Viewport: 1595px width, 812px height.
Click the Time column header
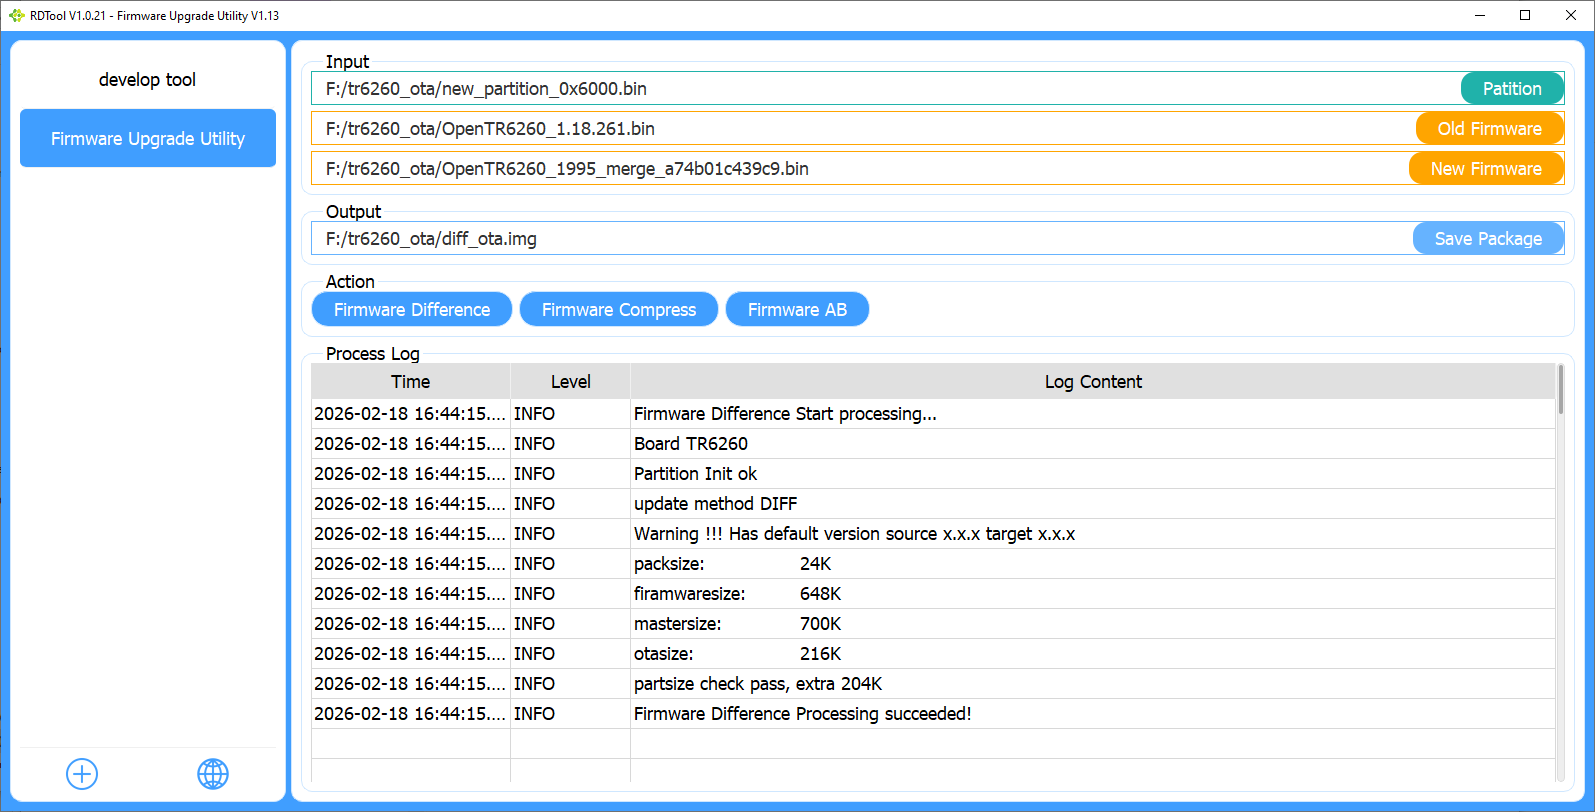[411, 381]
